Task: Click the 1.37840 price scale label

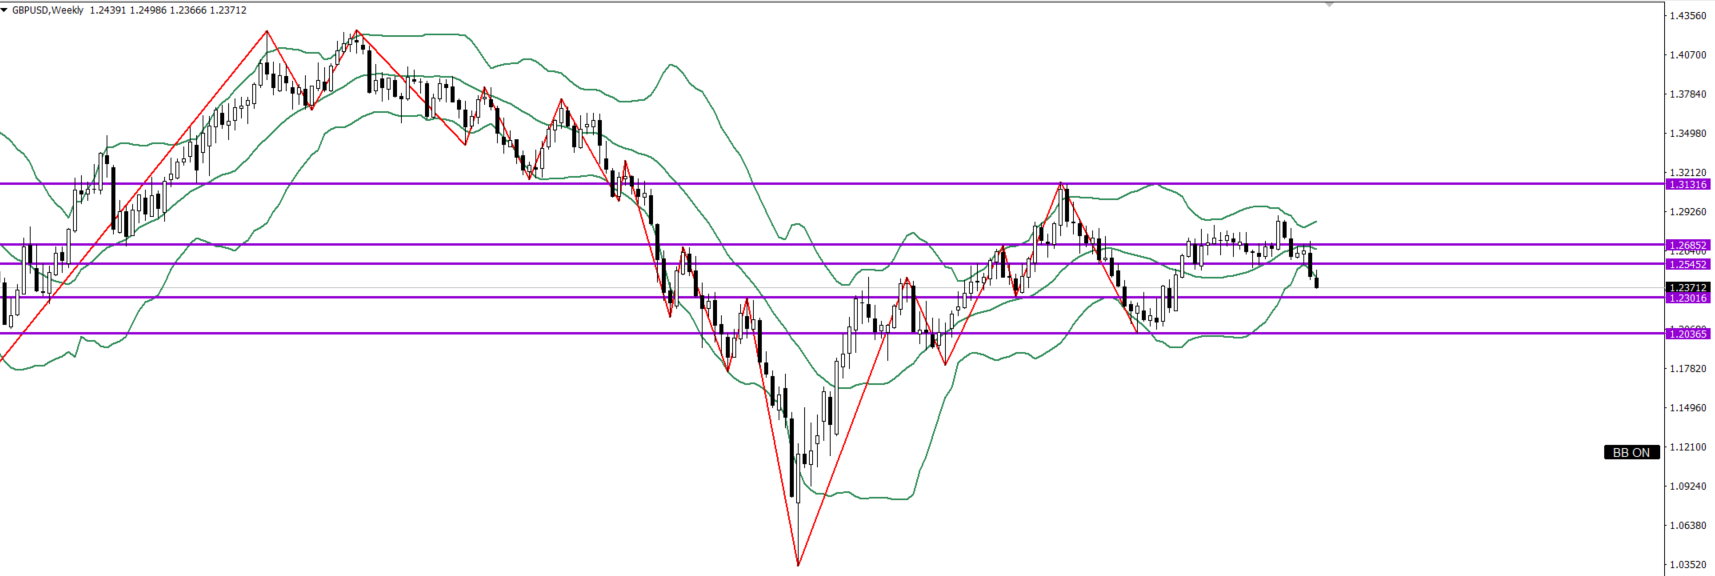Action: tap(1688, 94)
